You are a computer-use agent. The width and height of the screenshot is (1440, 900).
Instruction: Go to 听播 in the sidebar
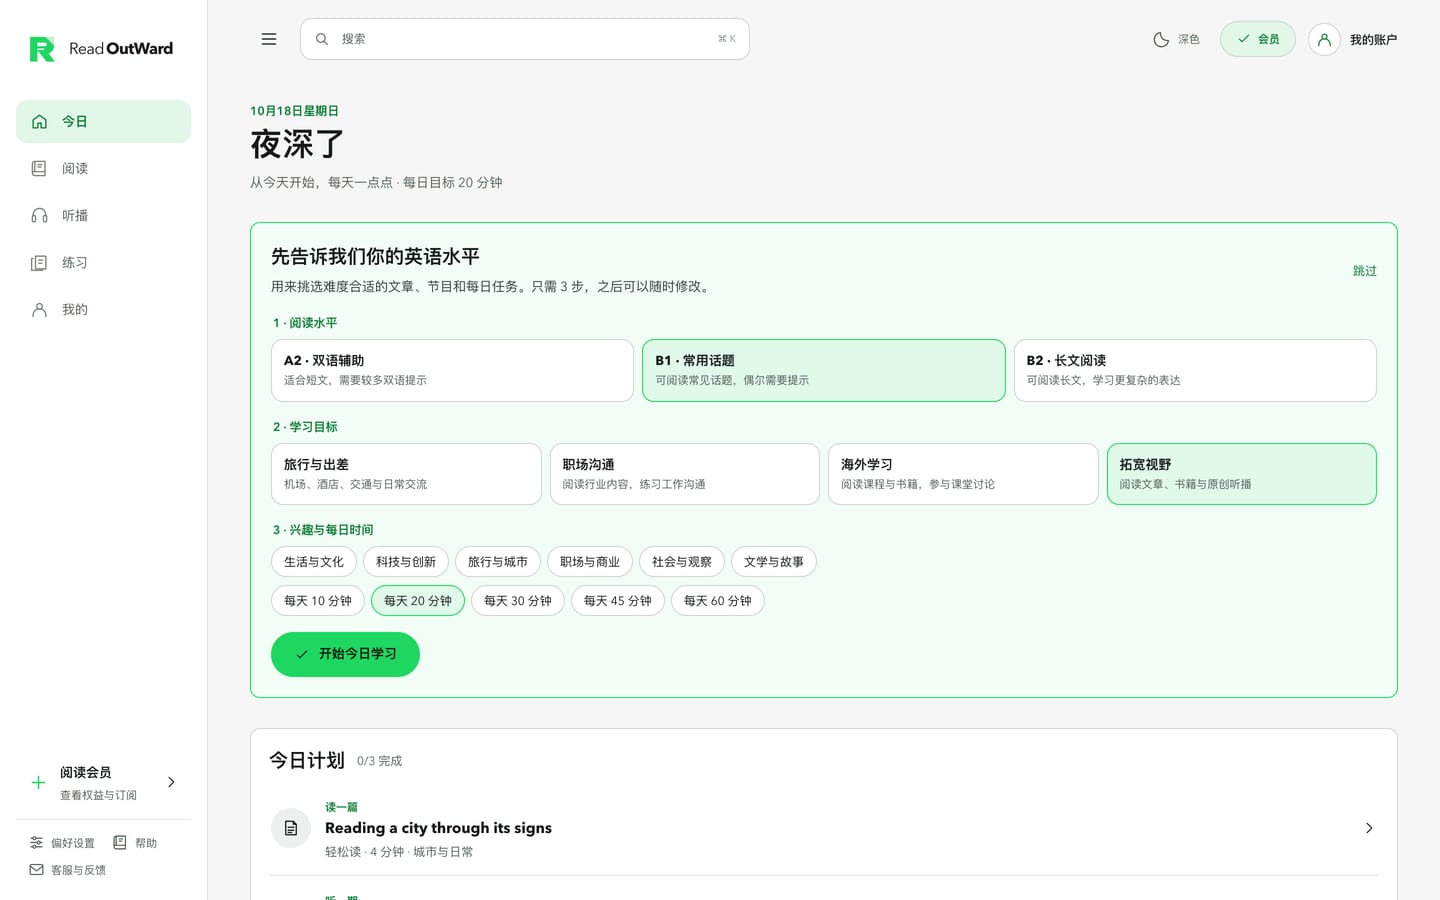(x=103, y=215)
